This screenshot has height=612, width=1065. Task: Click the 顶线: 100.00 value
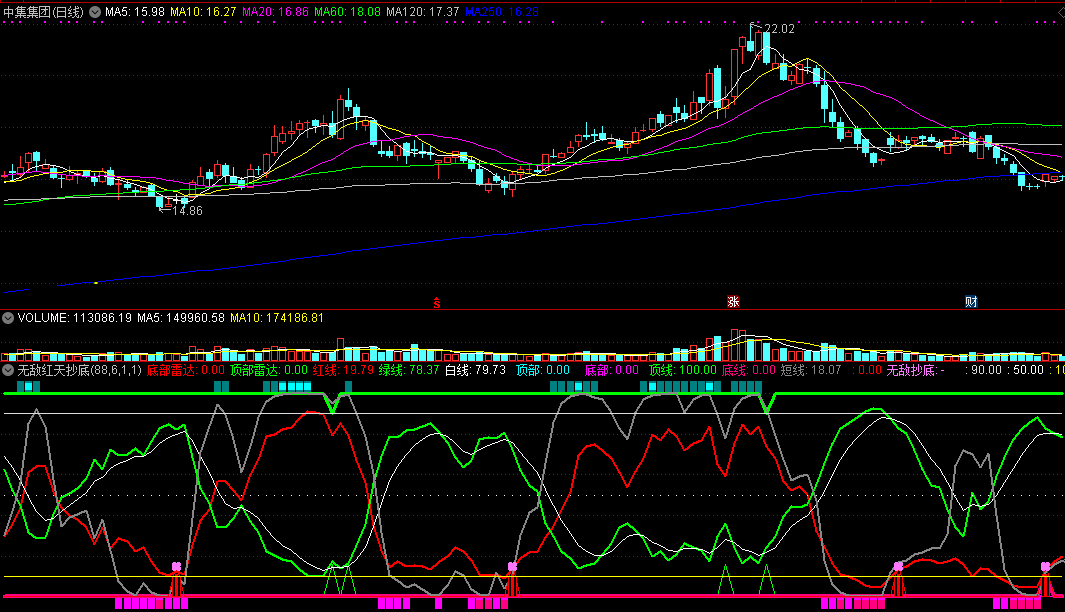pyautogui.click(x=683, y=370)
